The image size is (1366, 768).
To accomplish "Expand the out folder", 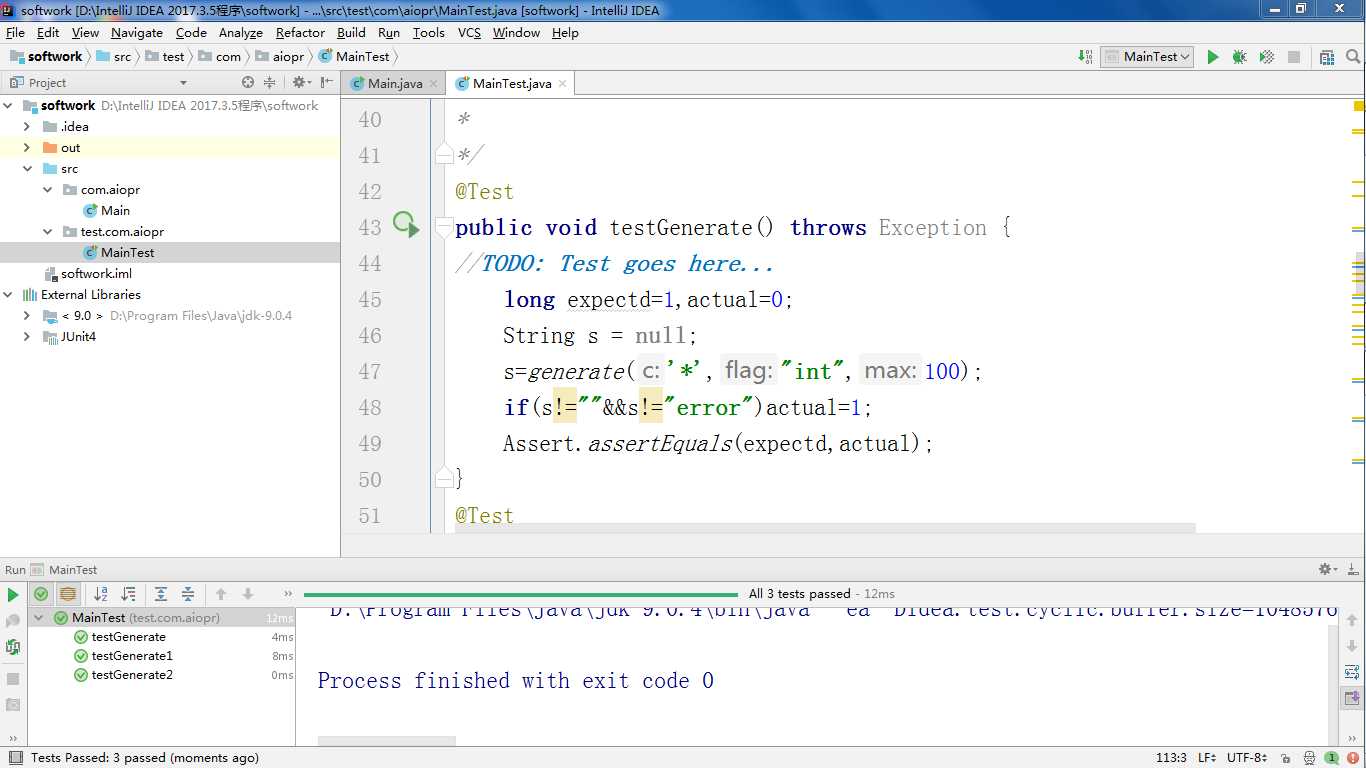I will click(27, 147).
